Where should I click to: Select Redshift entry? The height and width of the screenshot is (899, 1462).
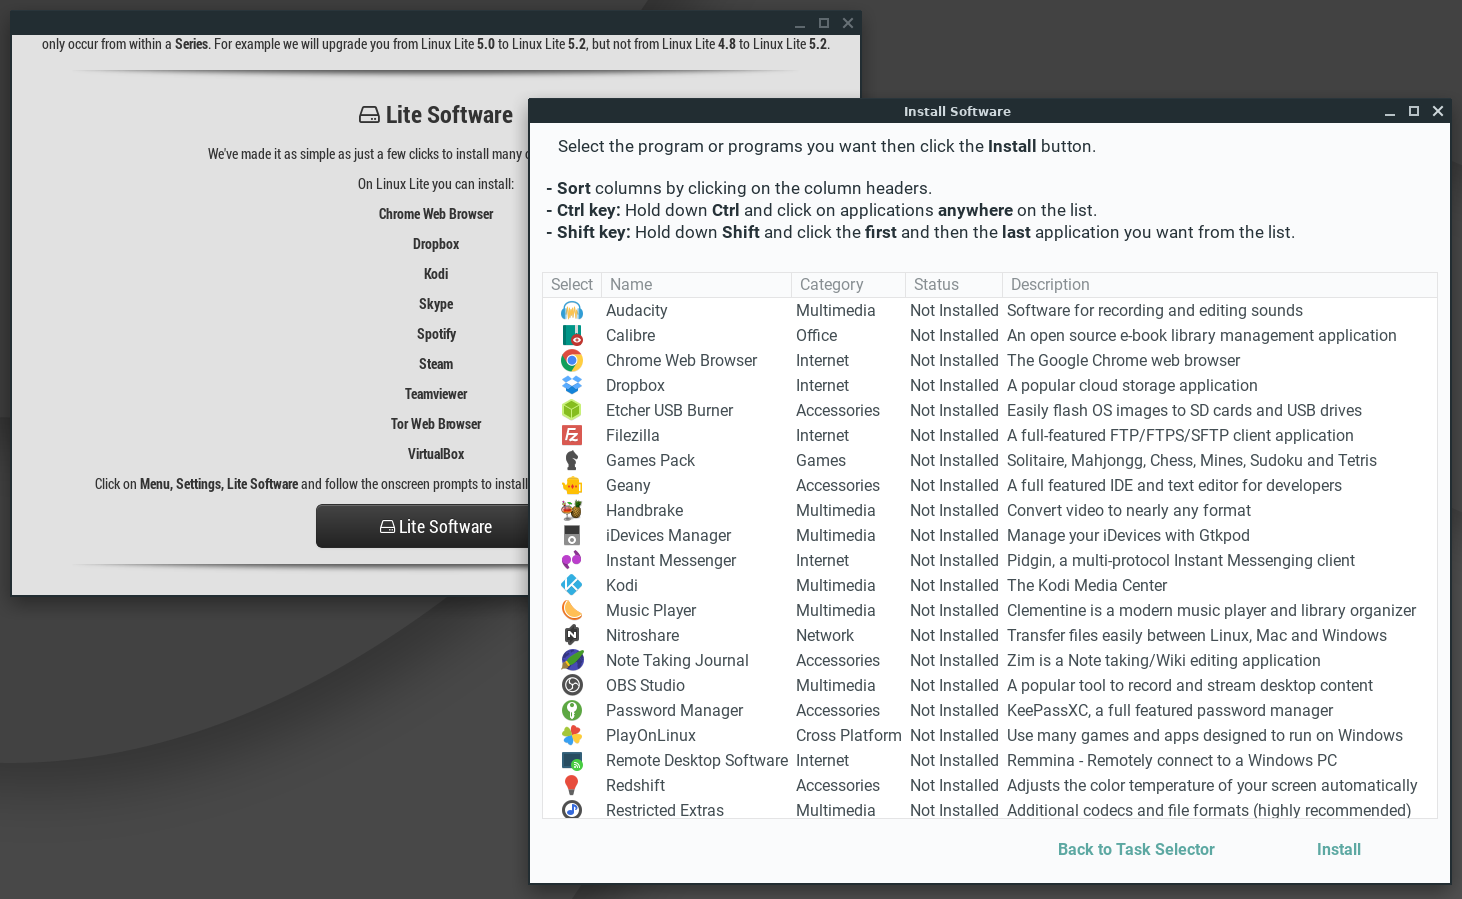coord(635,785)
